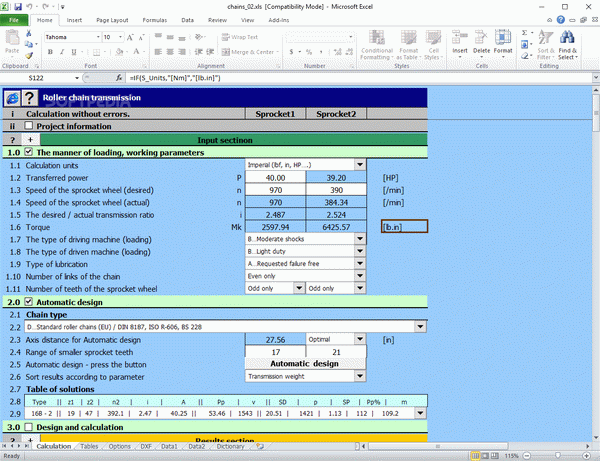Open the table of solutions dropdown
The width and height of the screenshot is (600, 461).
point(421,413)
